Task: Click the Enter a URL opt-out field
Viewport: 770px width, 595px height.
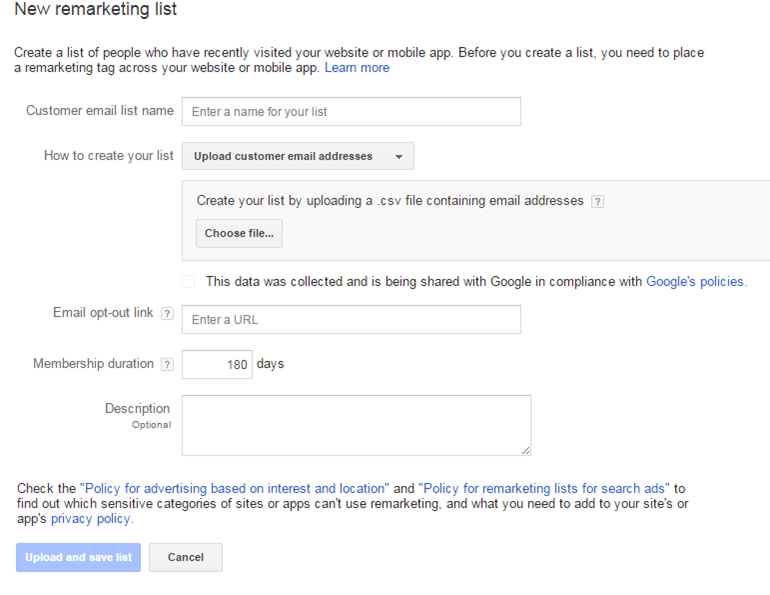Action: pos(351,320)
